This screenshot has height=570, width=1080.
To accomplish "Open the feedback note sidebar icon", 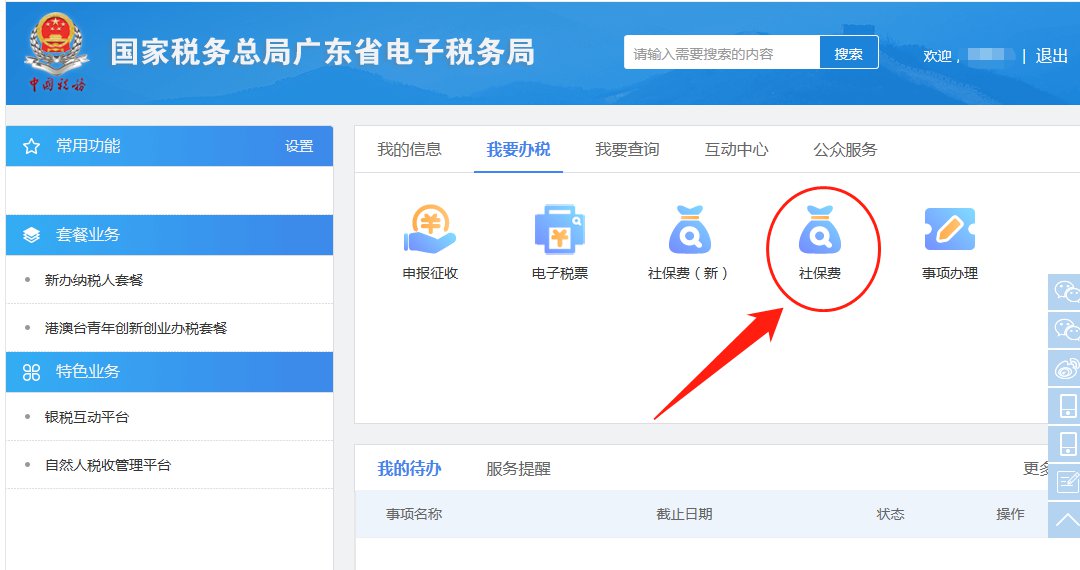I will (1065, 481).
